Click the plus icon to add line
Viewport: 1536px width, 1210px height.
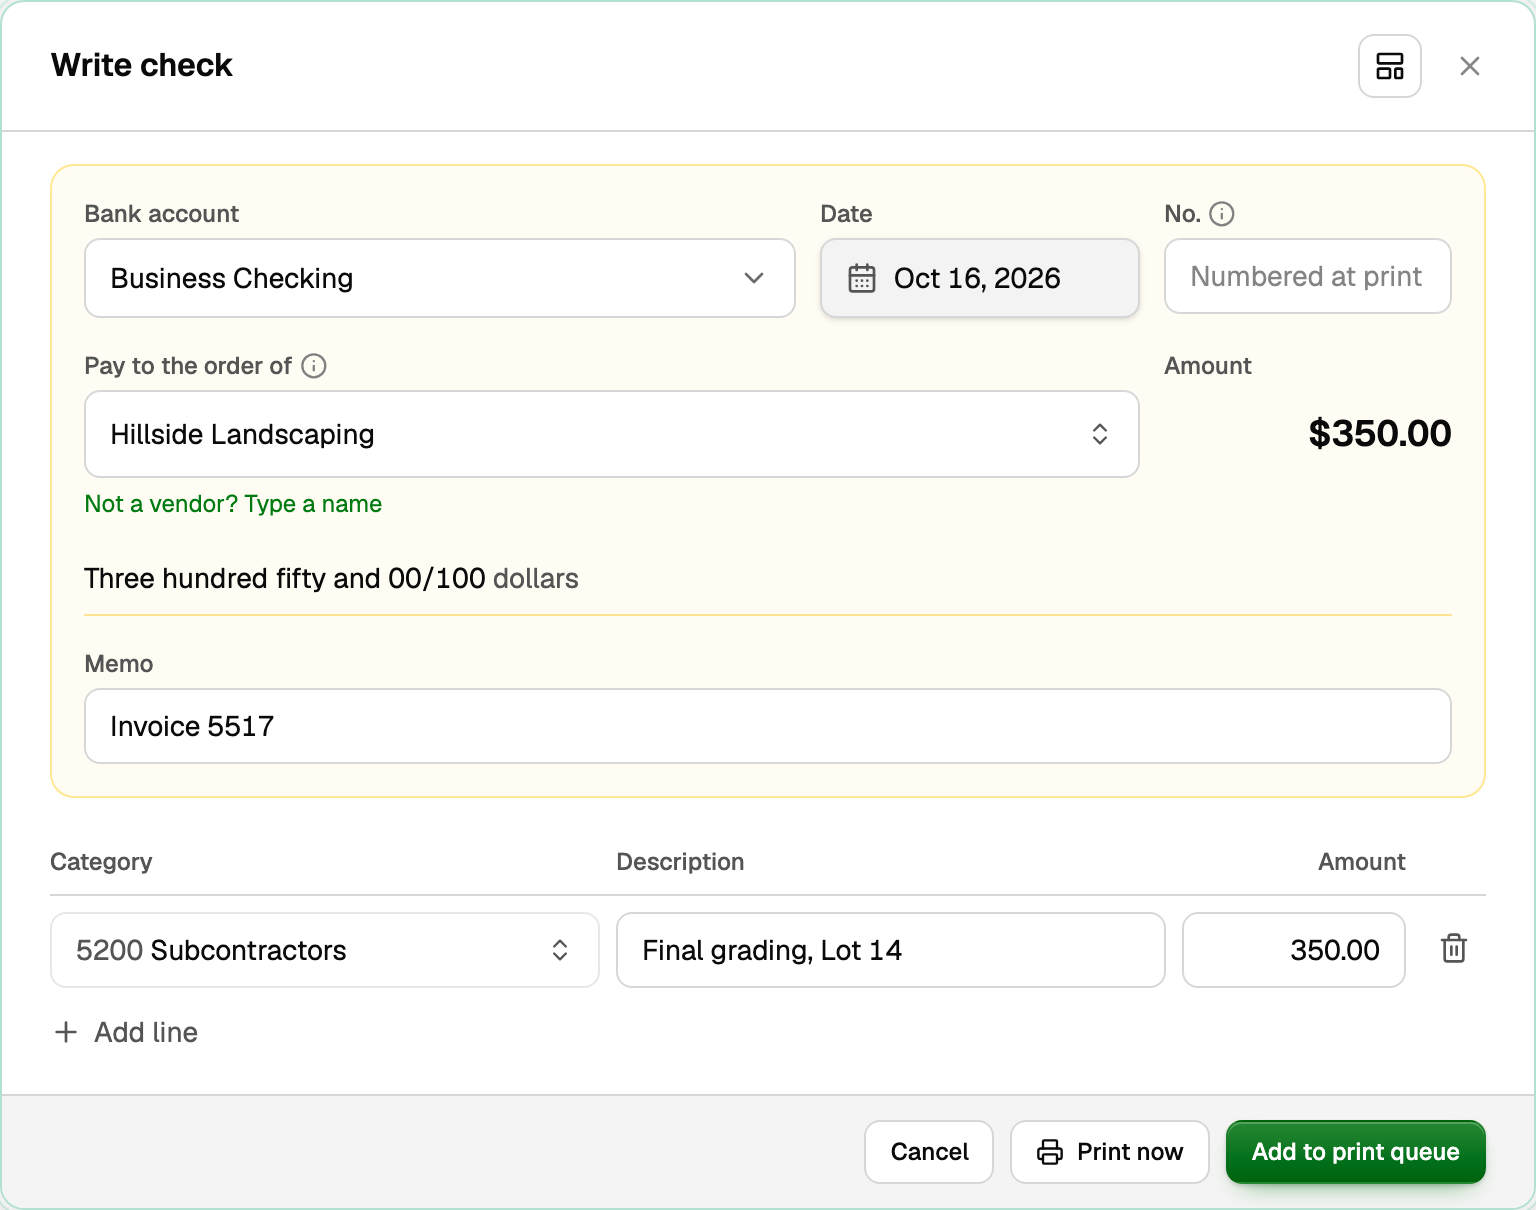[66, 1032]
